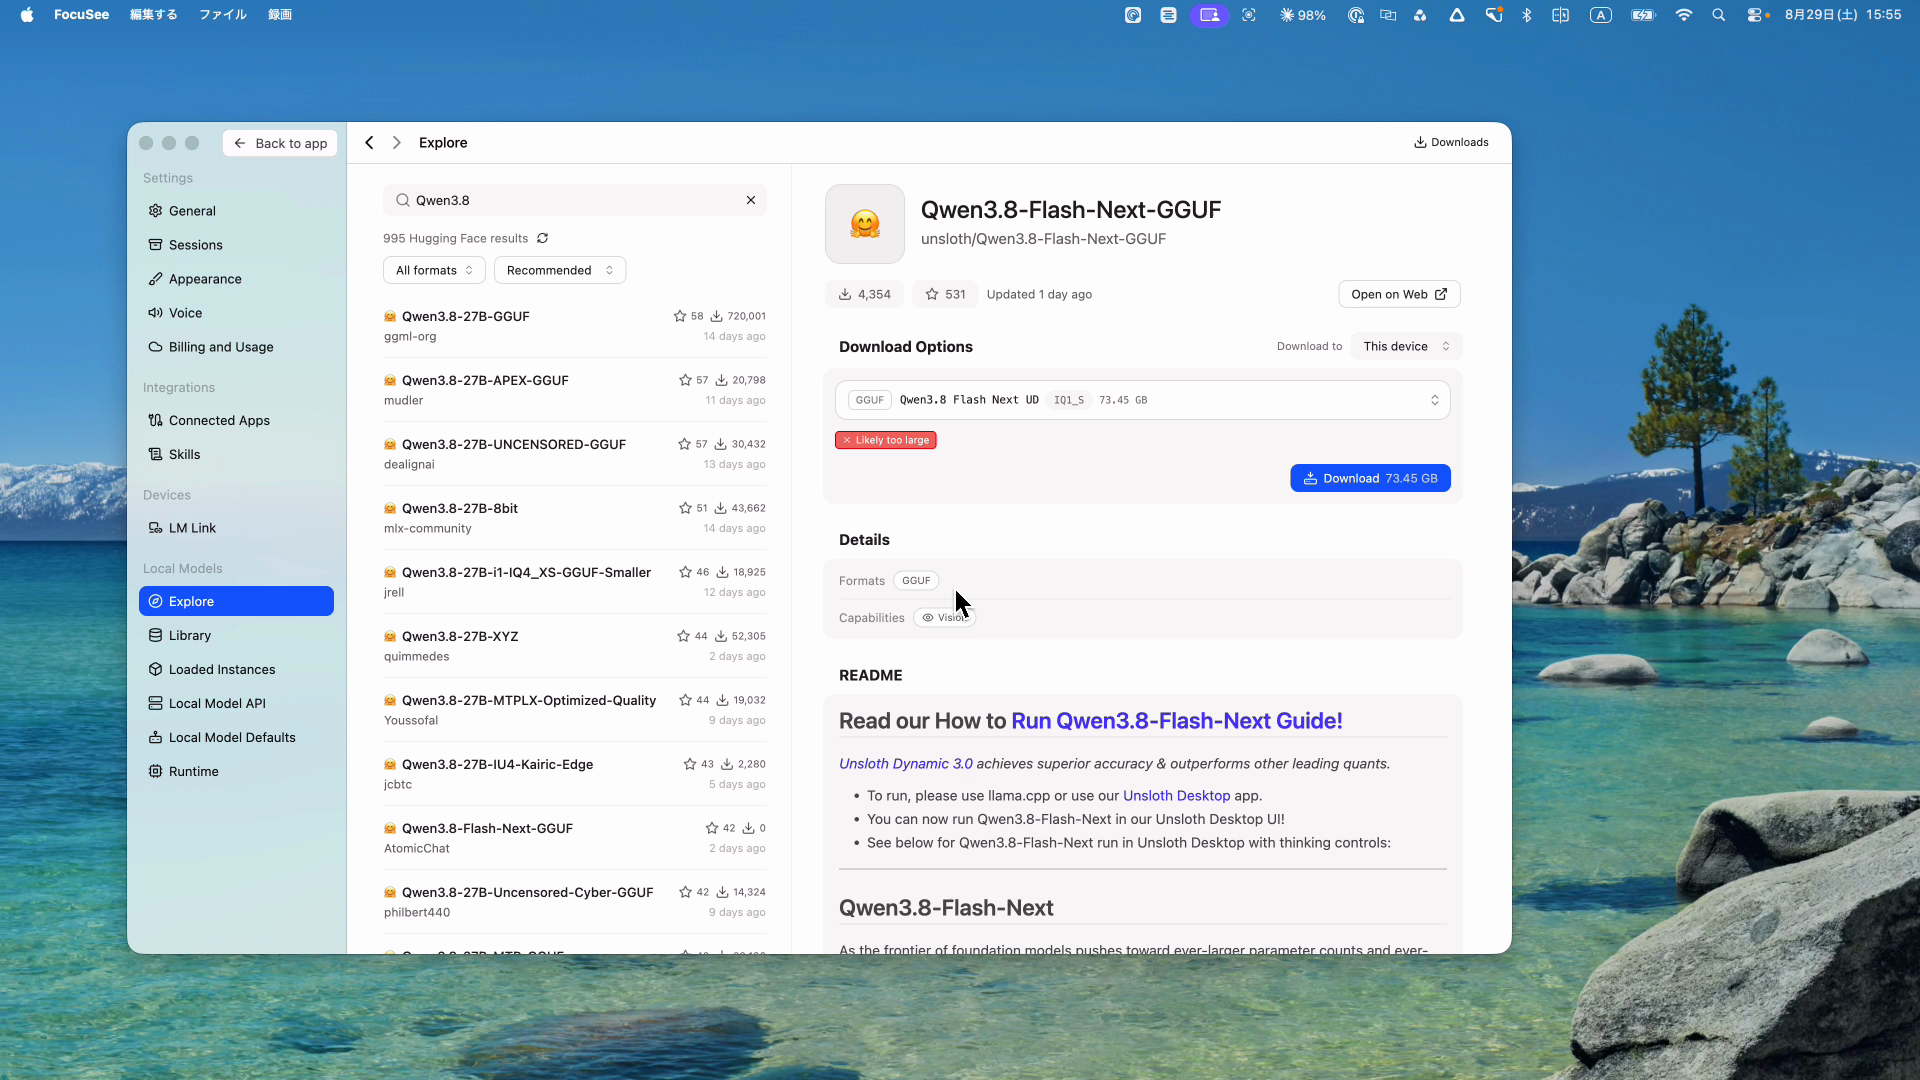Click the star icon on Qwen3.8-27B-GGUF
This screenshot has width=1920, height=1080.
click(680, 316)
